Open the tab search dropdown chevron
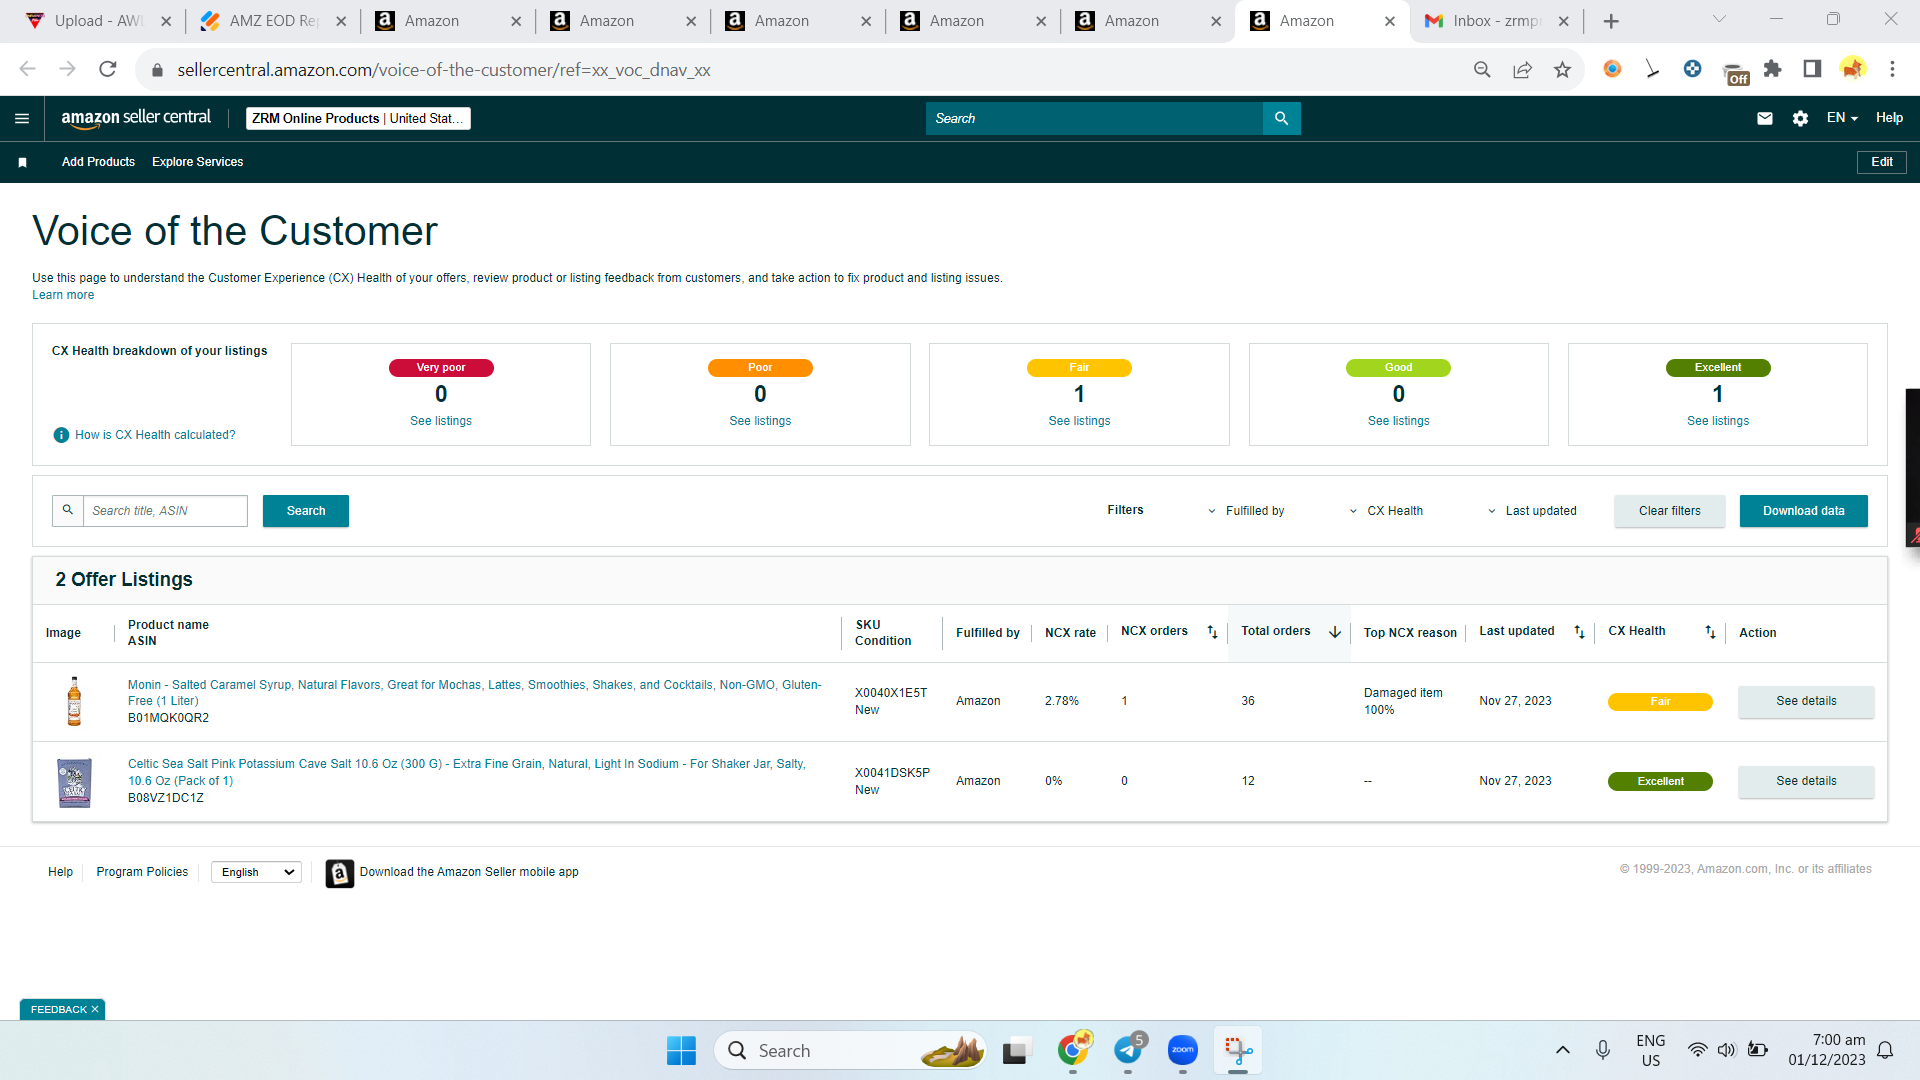The height and width of the screenshot is (1080, 1920). point(1719,20)
